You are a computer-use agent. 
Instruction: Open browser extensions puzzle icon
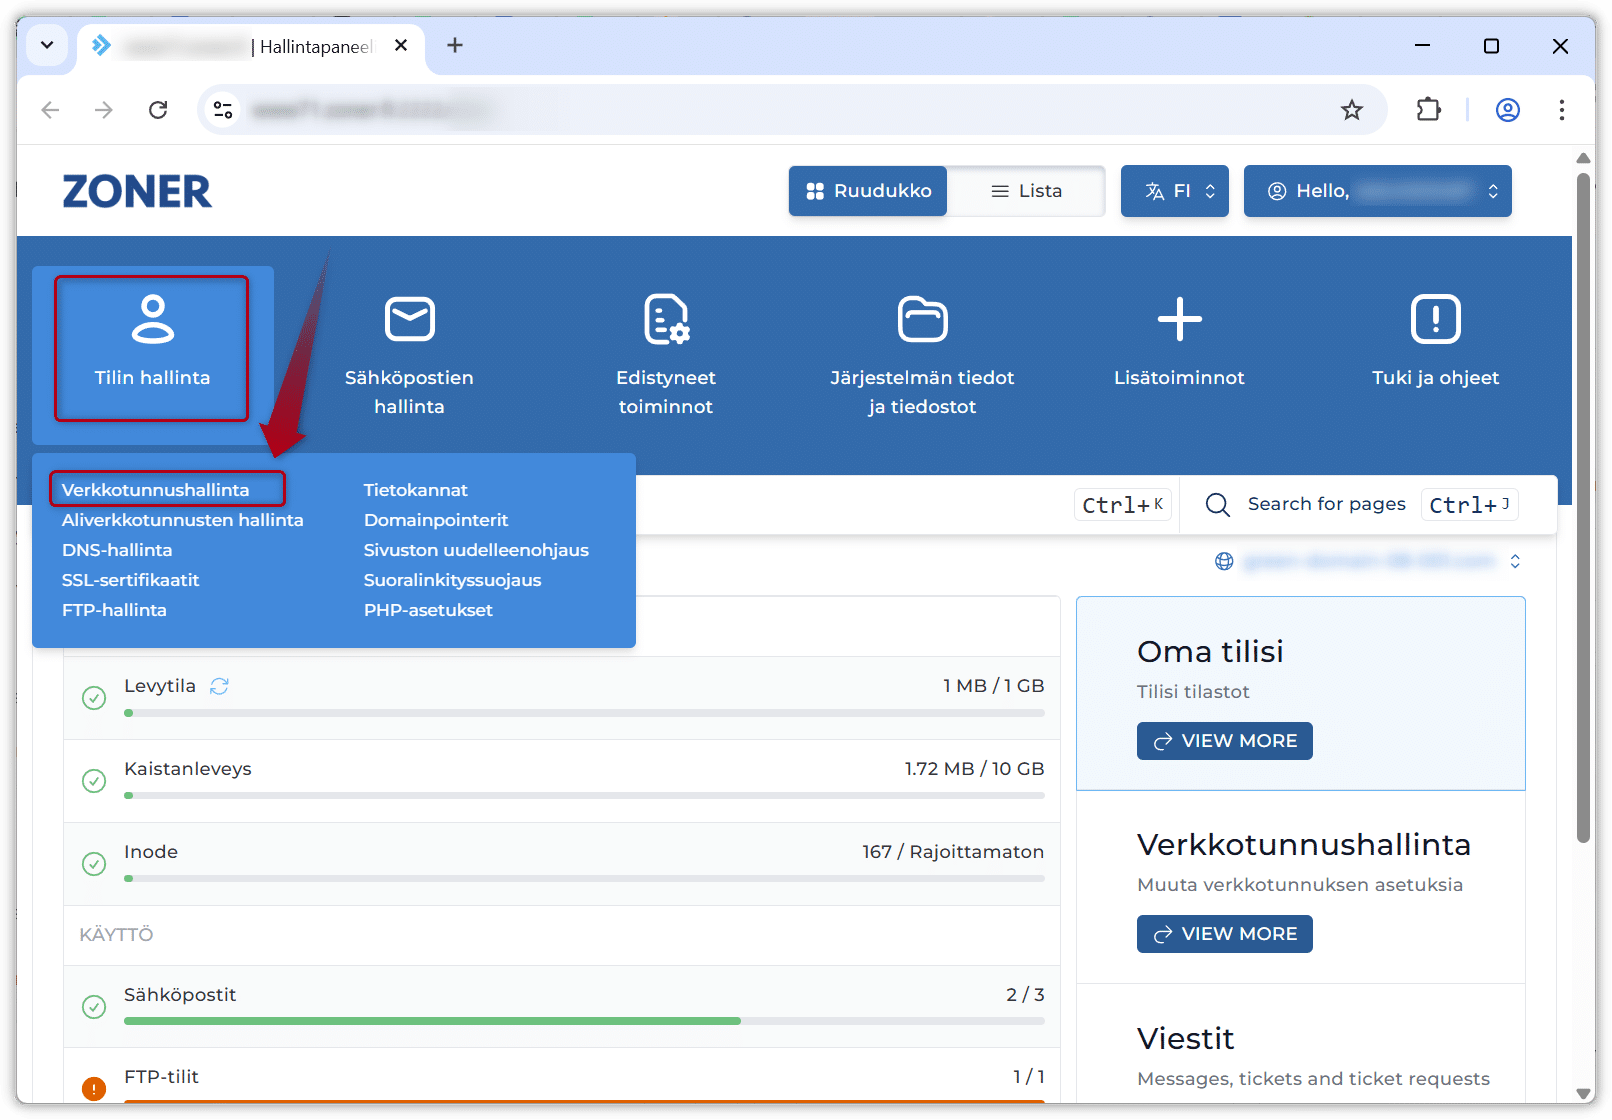[1428, 110]
